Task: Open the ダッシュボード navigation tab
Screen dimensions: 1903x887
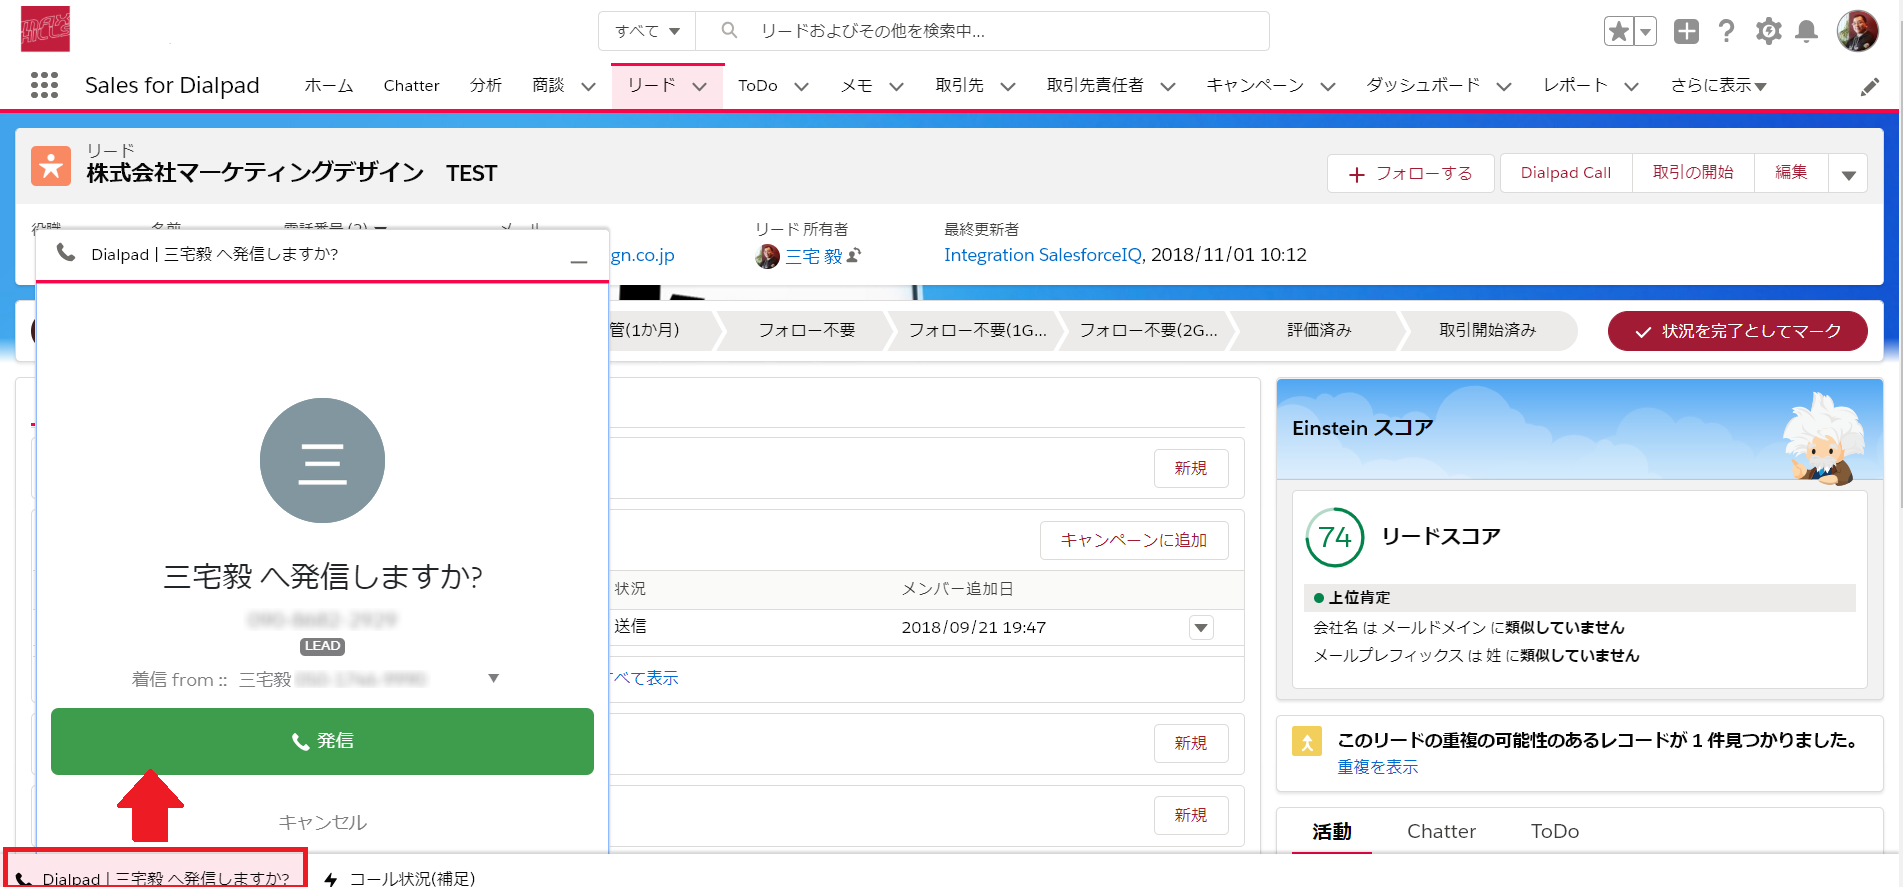Action: 1422,86
